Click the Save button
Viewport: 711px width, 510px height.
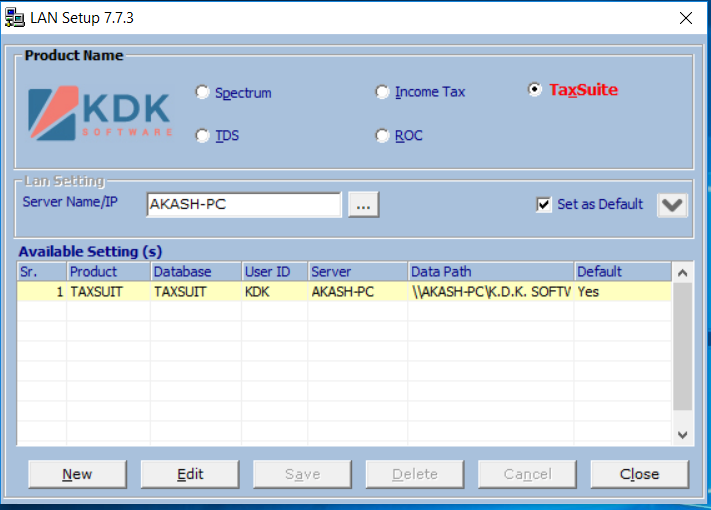pyautogui.click(x=302, y=474)
